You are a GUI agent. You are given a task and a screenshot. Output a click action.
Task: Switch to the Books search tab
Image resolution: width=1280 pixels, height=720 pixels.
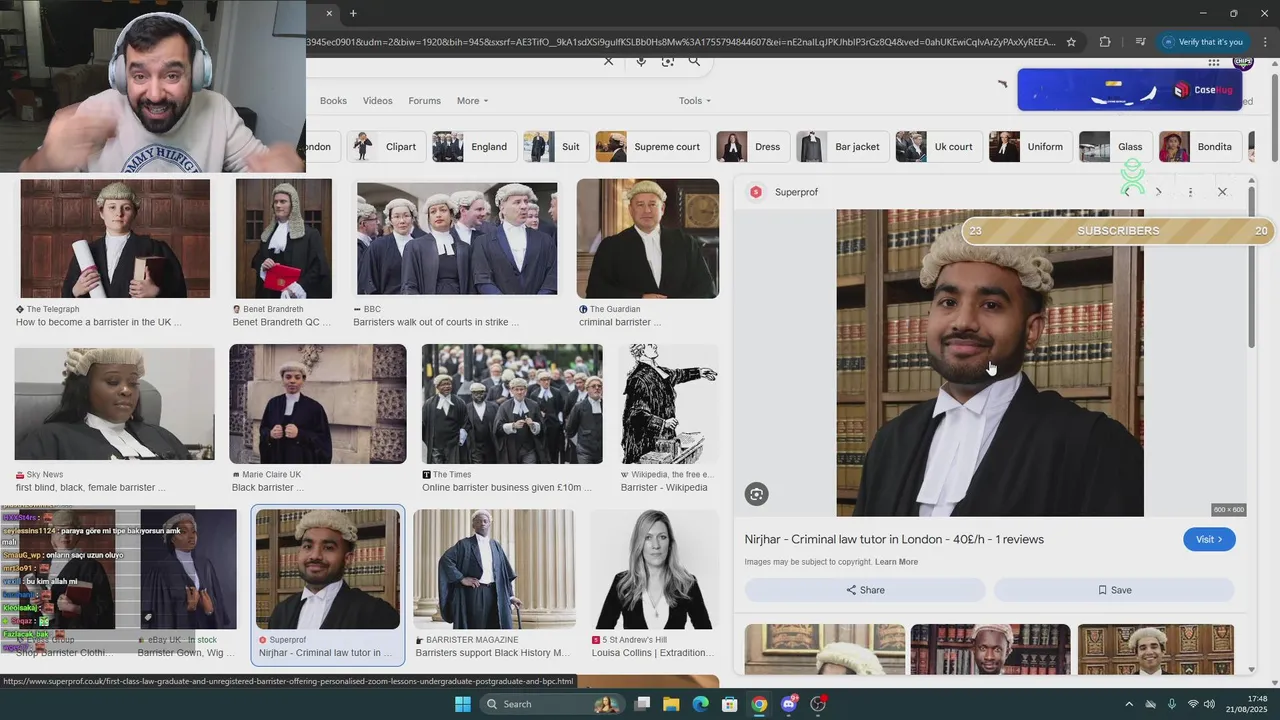[x=333, y=101]
